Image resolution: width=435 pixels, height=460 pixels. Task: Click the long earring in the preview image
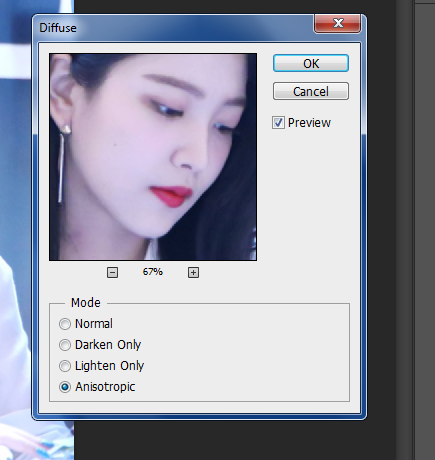(61, 166)
